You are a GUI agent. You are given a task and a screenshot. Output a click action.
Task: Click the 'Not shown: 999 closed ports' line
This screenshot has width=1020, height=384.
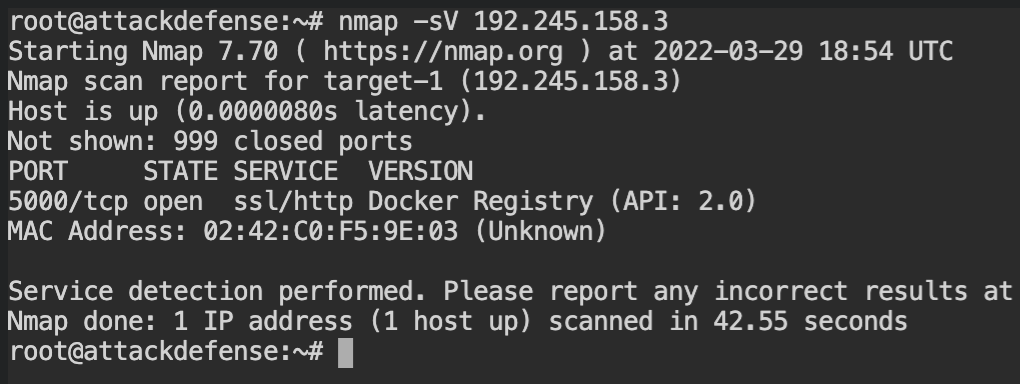[x=210, y=141]
